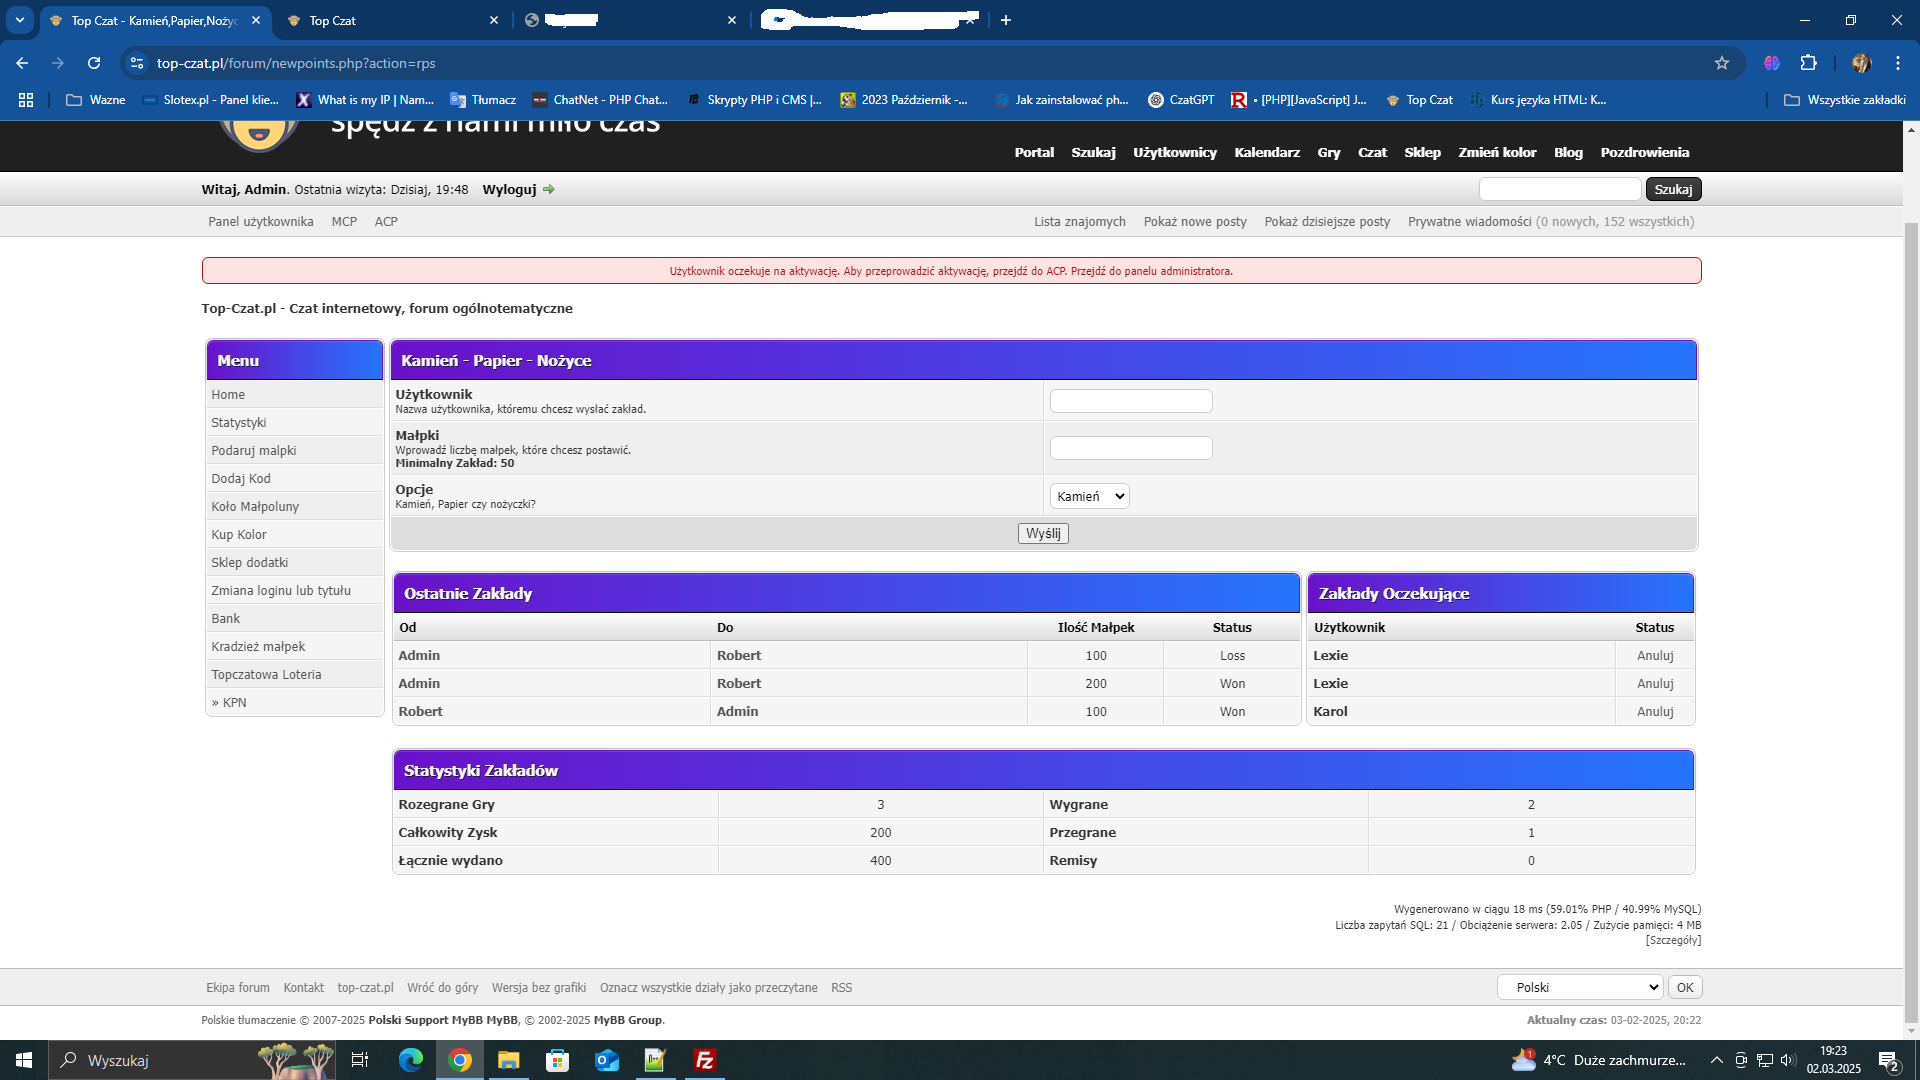
Task: Open the Wazne bookmarks folder
Action: point(96,100)
